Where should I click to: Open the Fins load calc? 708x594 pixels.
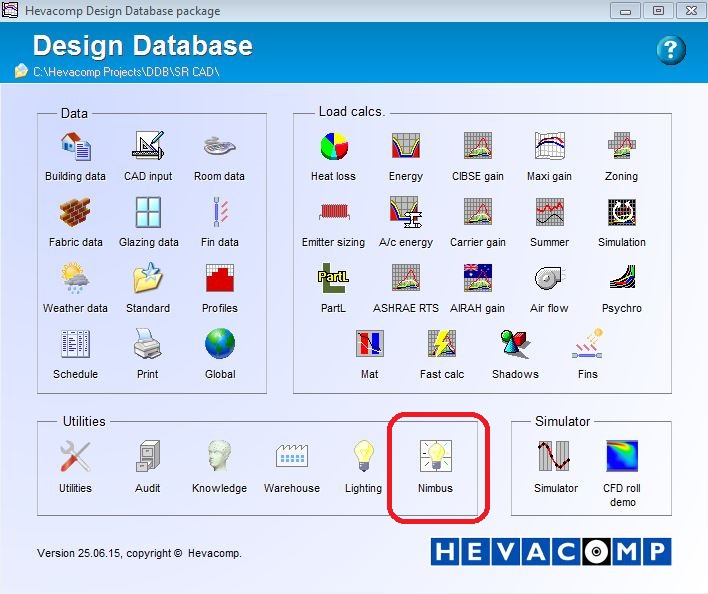(587, 343)
